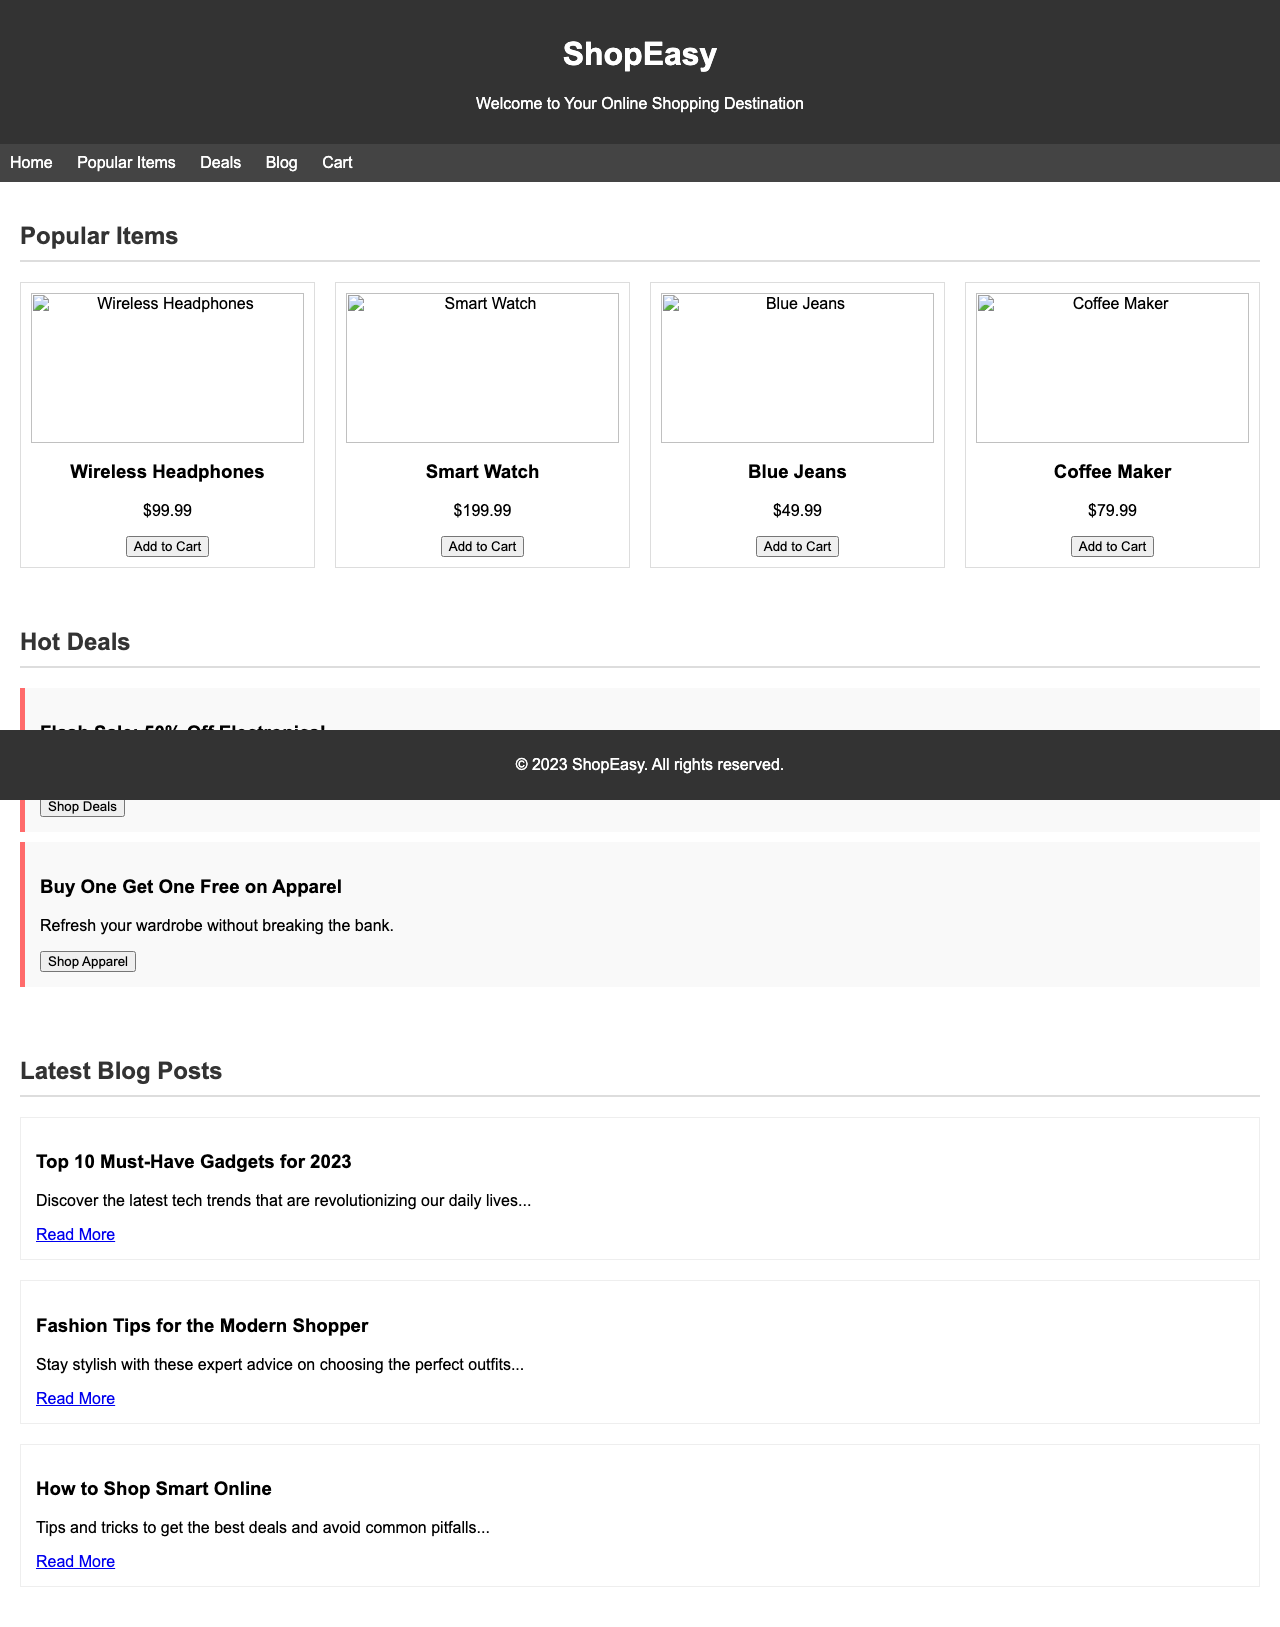Open the Home nav link

[x=31, y=163]
